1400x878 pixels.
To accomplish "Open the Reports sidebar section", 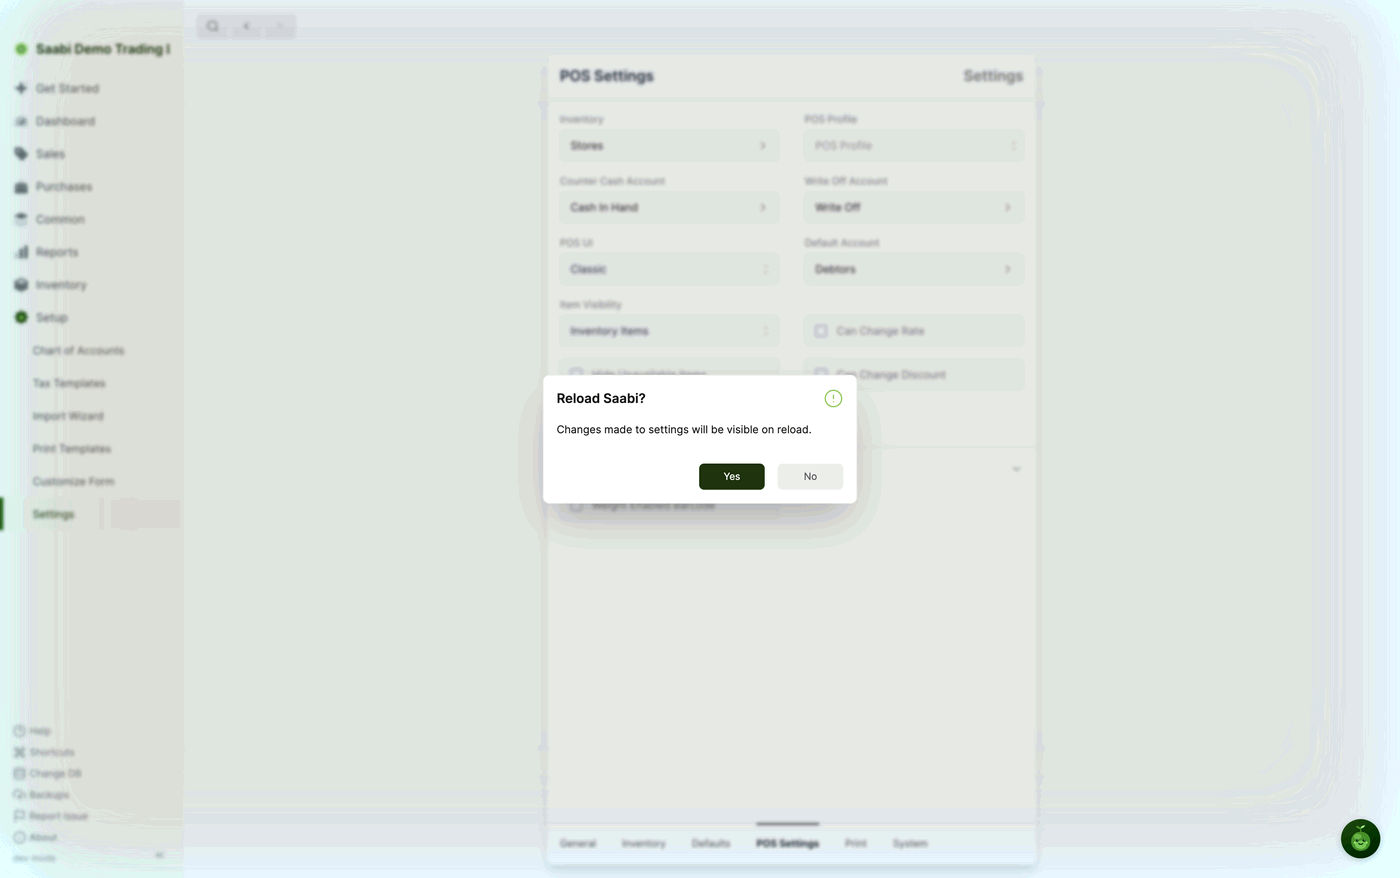I will [x=56, y=252].
